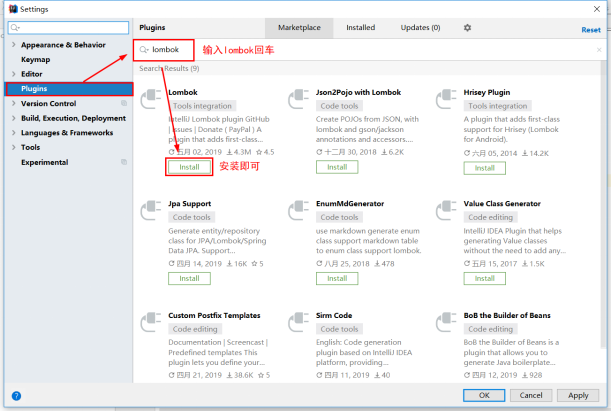Click the settings search magnifier icon
Viewport: 612px width, 411px height.
pyautogui.click(x=15, y=28)
